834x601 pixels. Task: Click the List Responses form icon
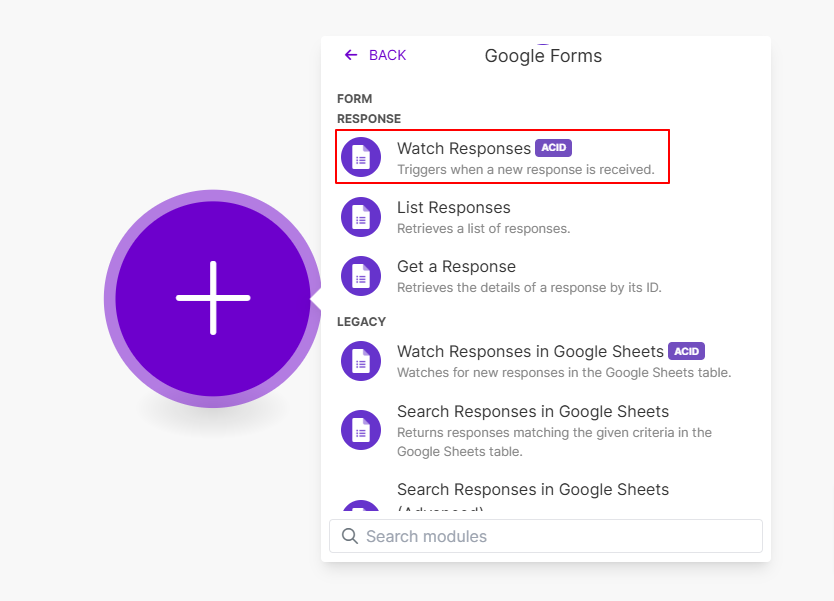tap(361, 217)
